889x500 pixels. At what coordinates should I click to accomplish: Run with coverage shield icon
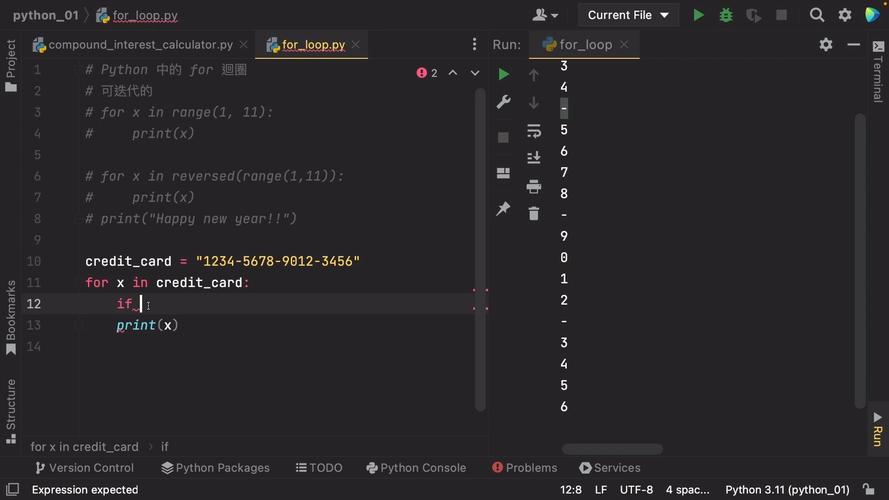pyautogui.click(x=753, y=15)
